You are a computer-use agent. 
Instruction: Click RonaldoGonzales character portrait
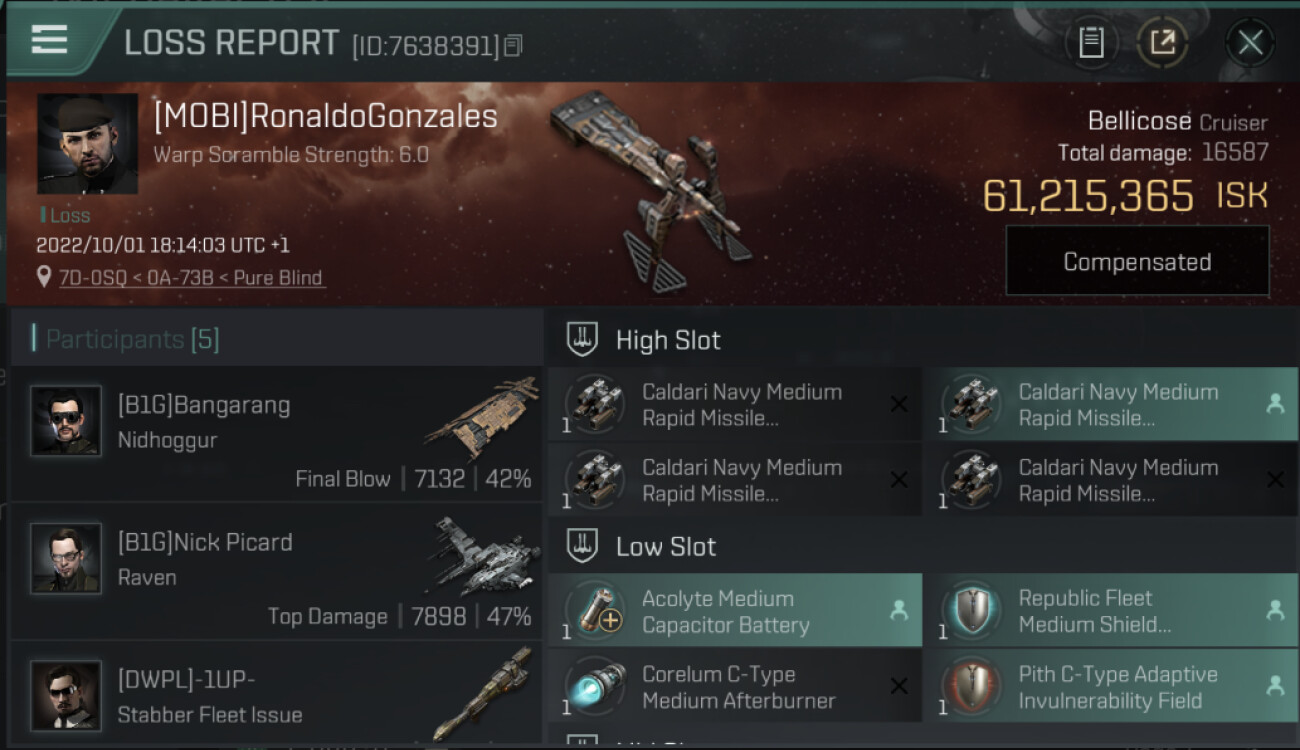pyautogui.click(x=88, y=144)
